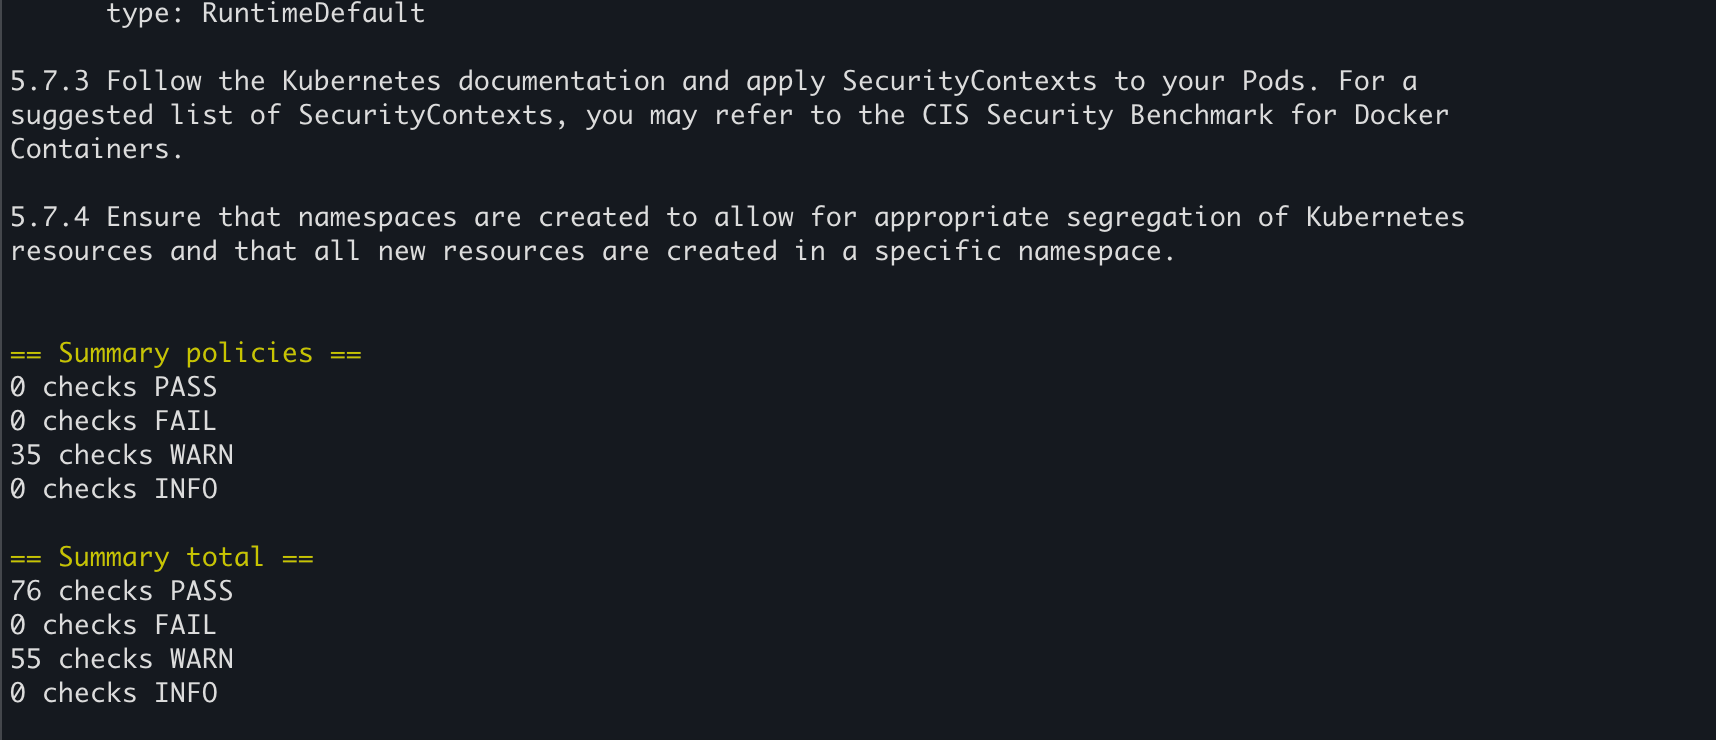Click the 'Summary total' heading

coord(162,558)
